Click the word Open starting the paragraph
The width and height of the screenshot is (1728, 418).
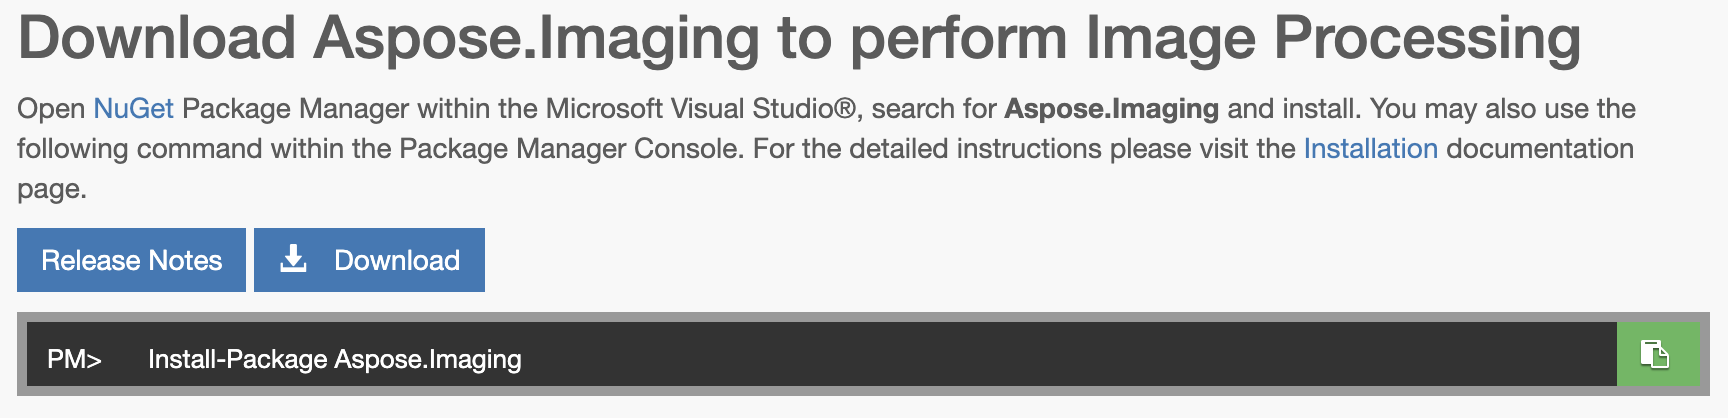[x=51, y=109]
